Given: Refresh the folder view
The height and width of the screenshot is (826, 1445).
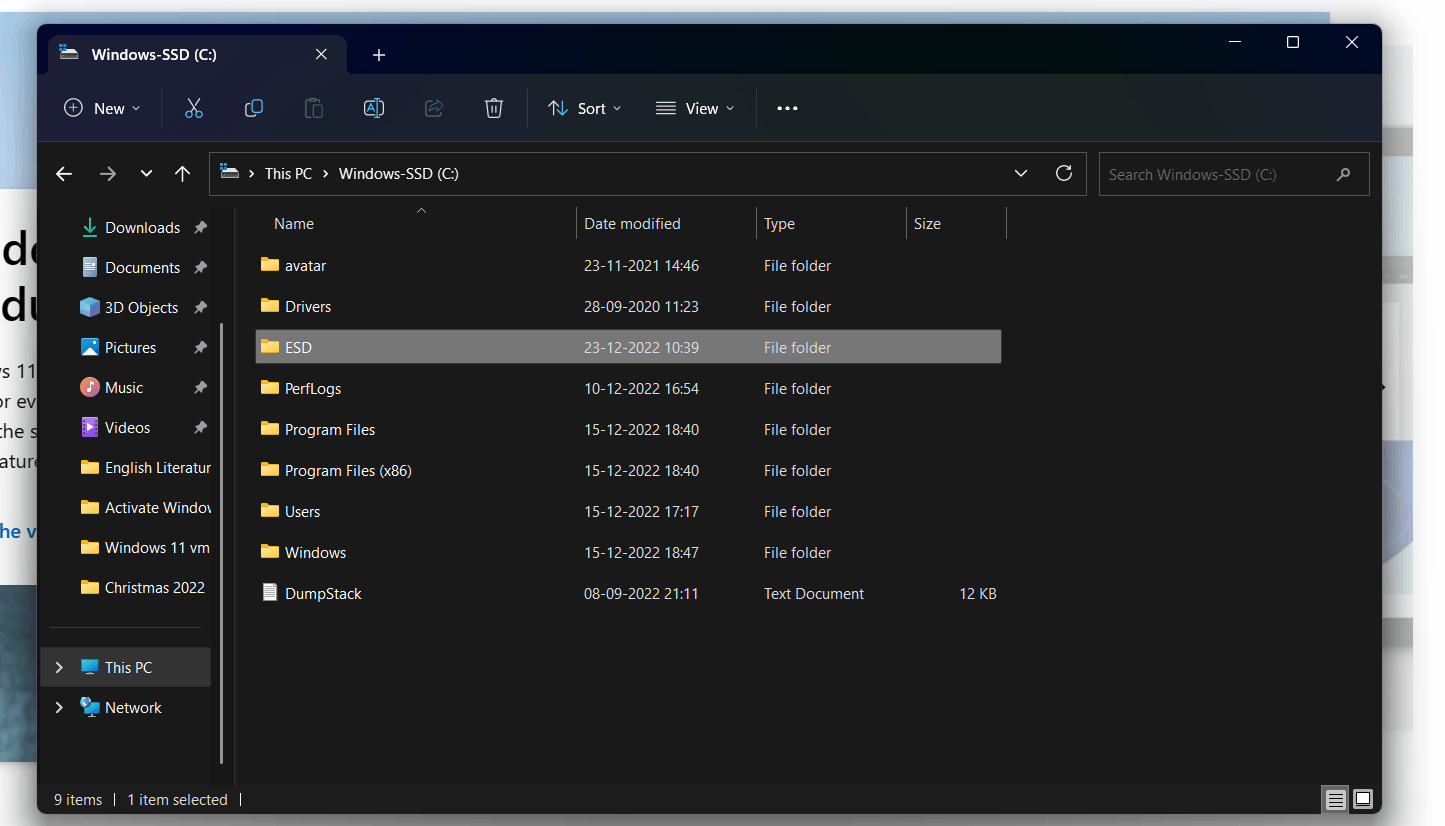Looking at the screenshot, I should pos(1063,173).
